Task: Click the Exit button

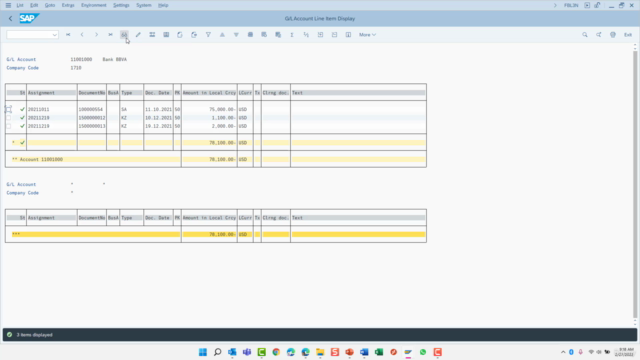Action: pyautogui.click(x=628, y=35)
